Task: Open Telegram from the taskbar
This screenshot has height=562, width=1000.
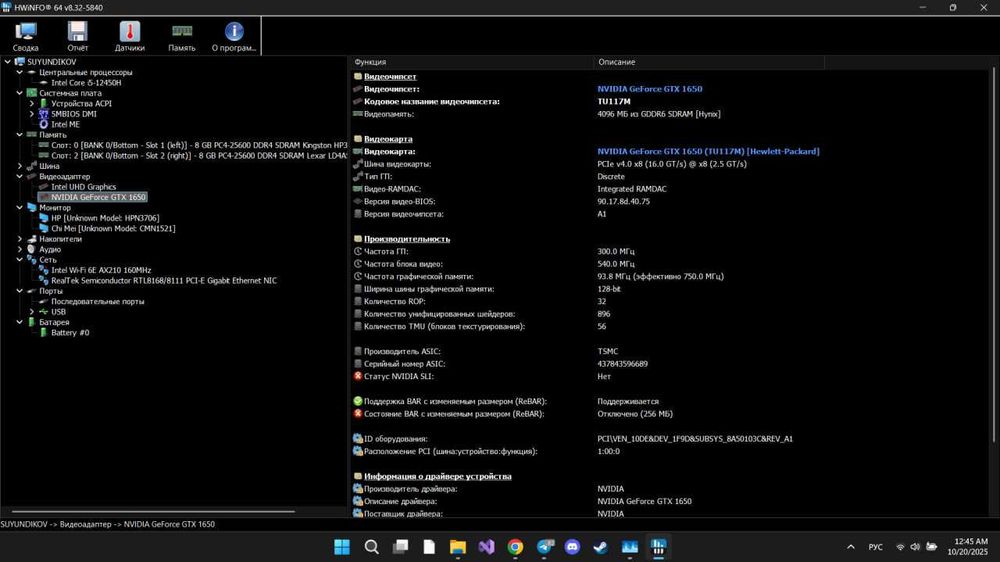Action: tap(545, 547)
